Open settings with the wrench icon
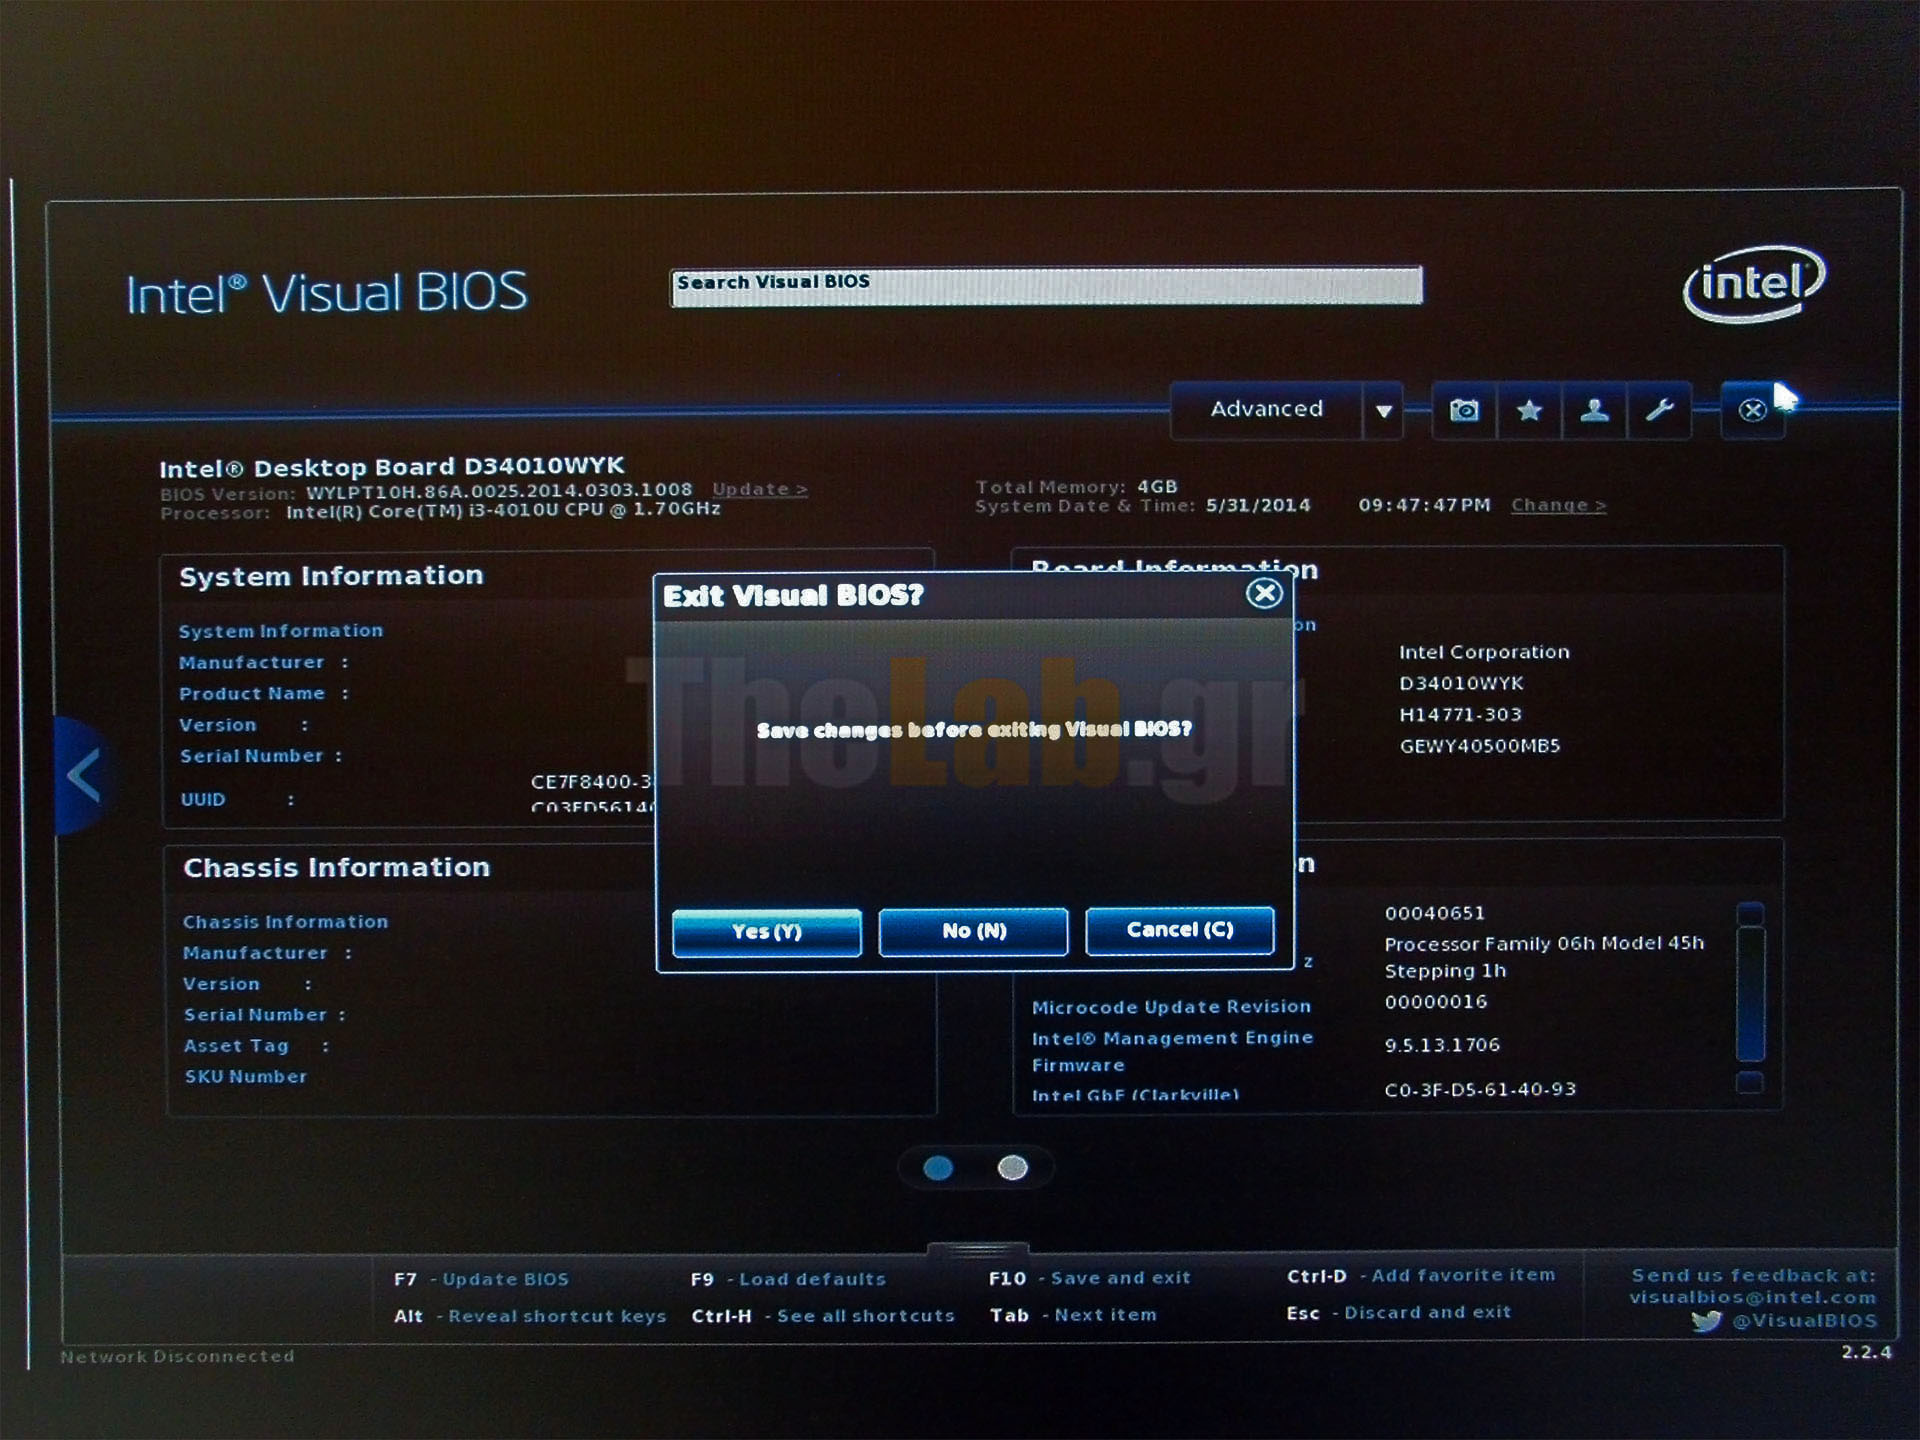The image size is (1920, 1440). 1659,410
